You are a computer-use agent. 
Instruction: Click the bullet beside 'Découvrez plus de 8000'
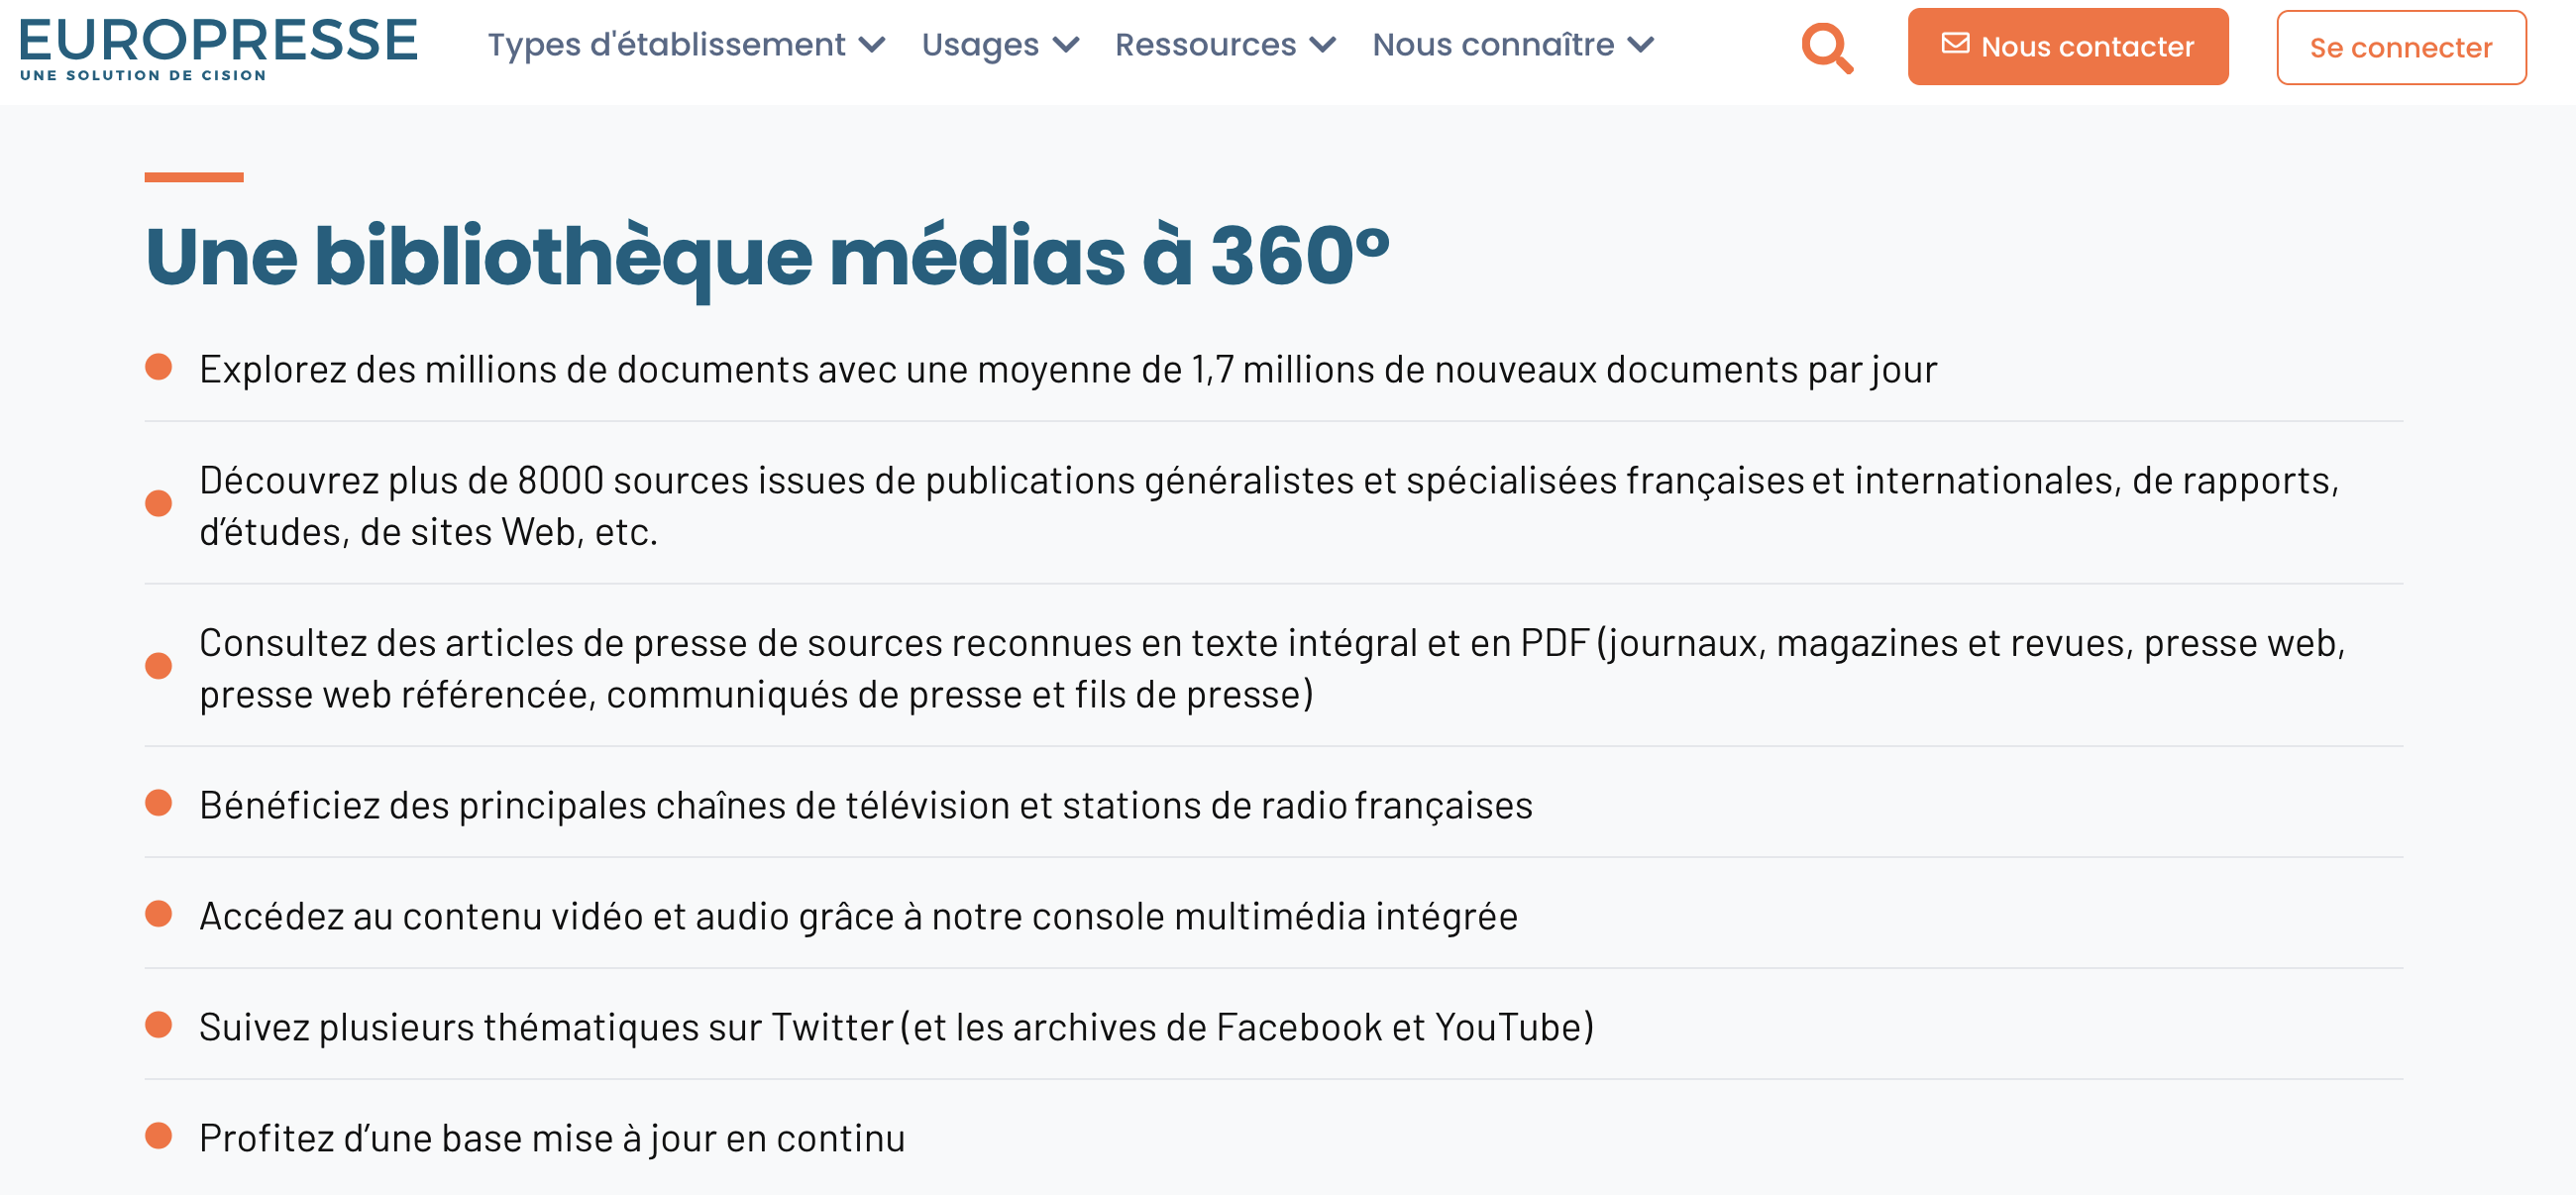[158, 503]
